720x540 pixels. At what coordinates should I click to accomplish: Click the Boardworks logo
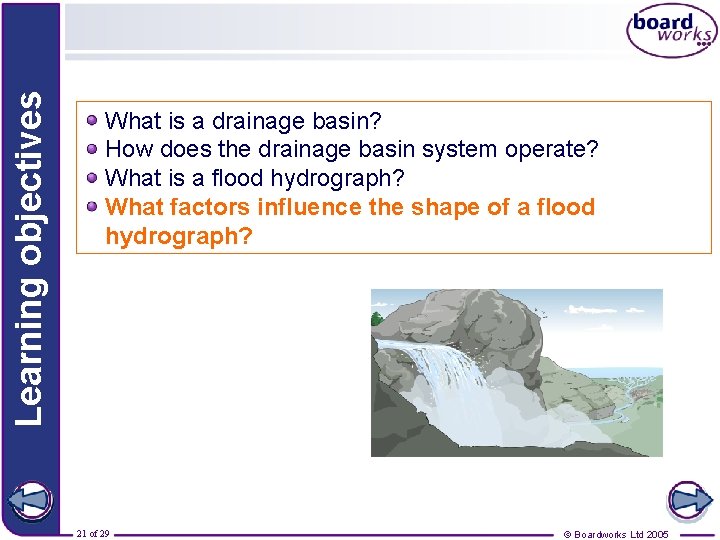pyautogui.click(x=671, y=30)
